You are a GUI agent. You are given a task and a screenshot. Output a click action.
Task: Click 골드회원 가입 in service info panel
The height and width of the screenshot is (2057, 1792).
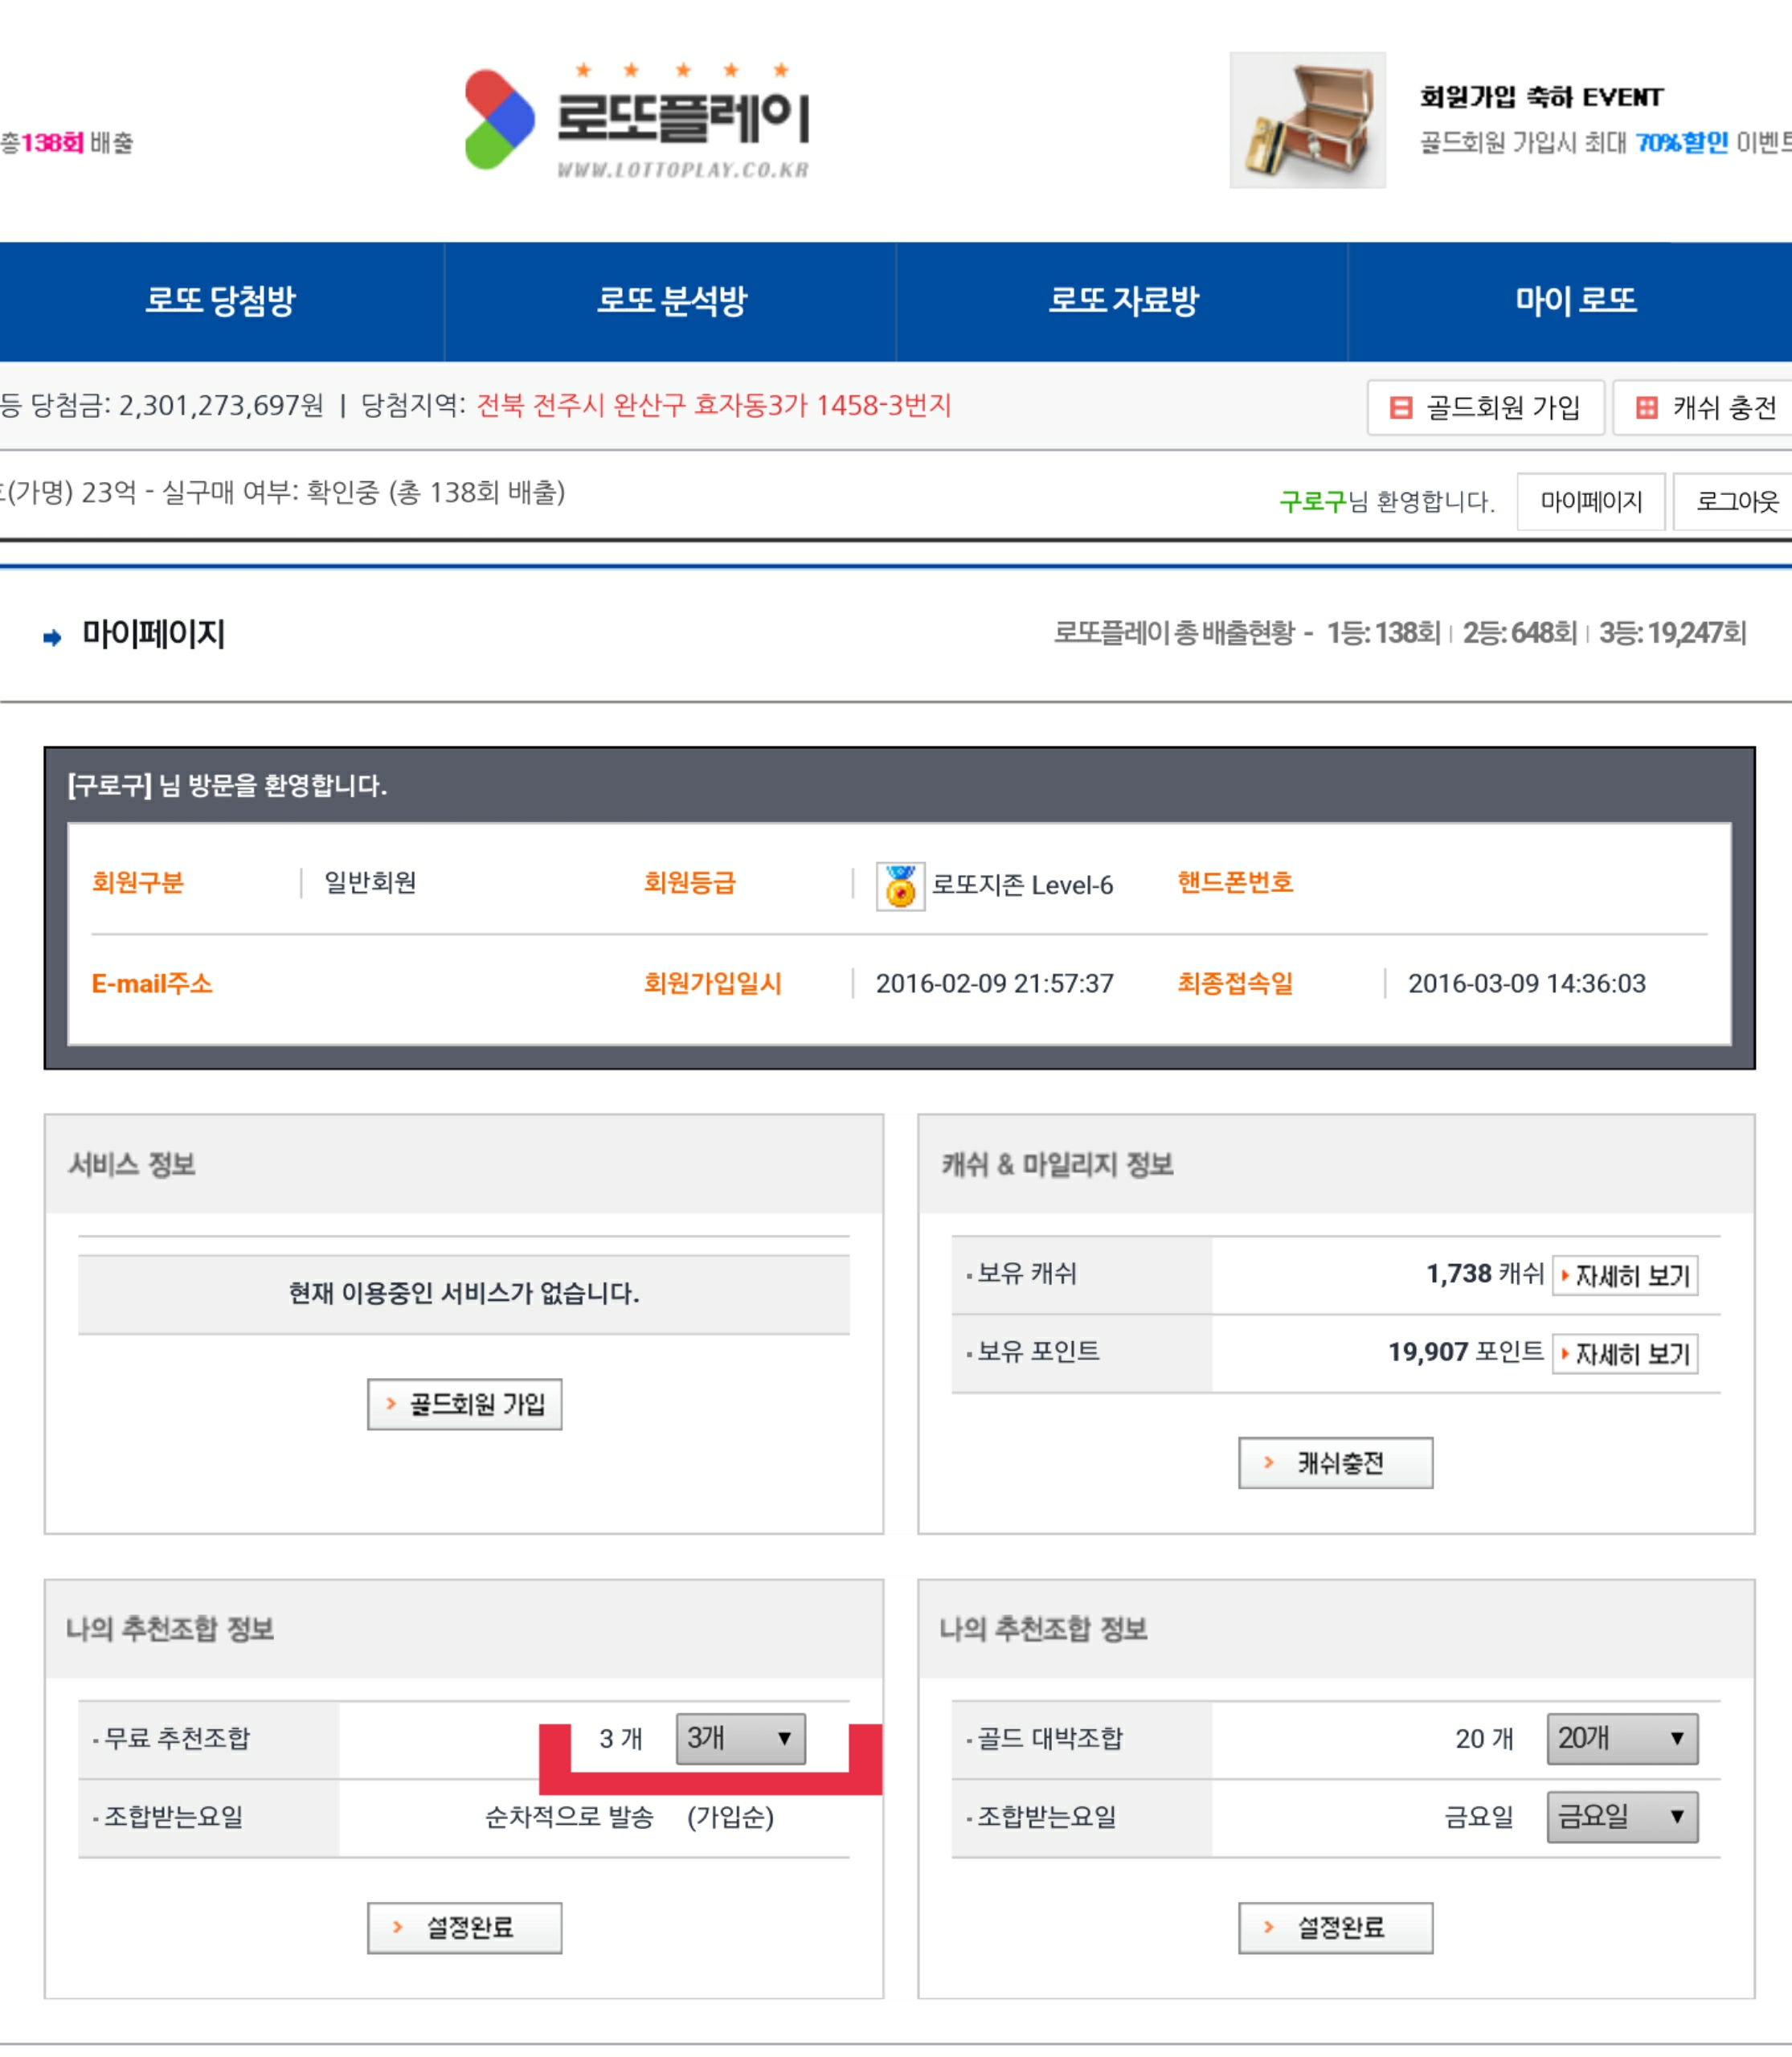click(x=464, y=1404)
